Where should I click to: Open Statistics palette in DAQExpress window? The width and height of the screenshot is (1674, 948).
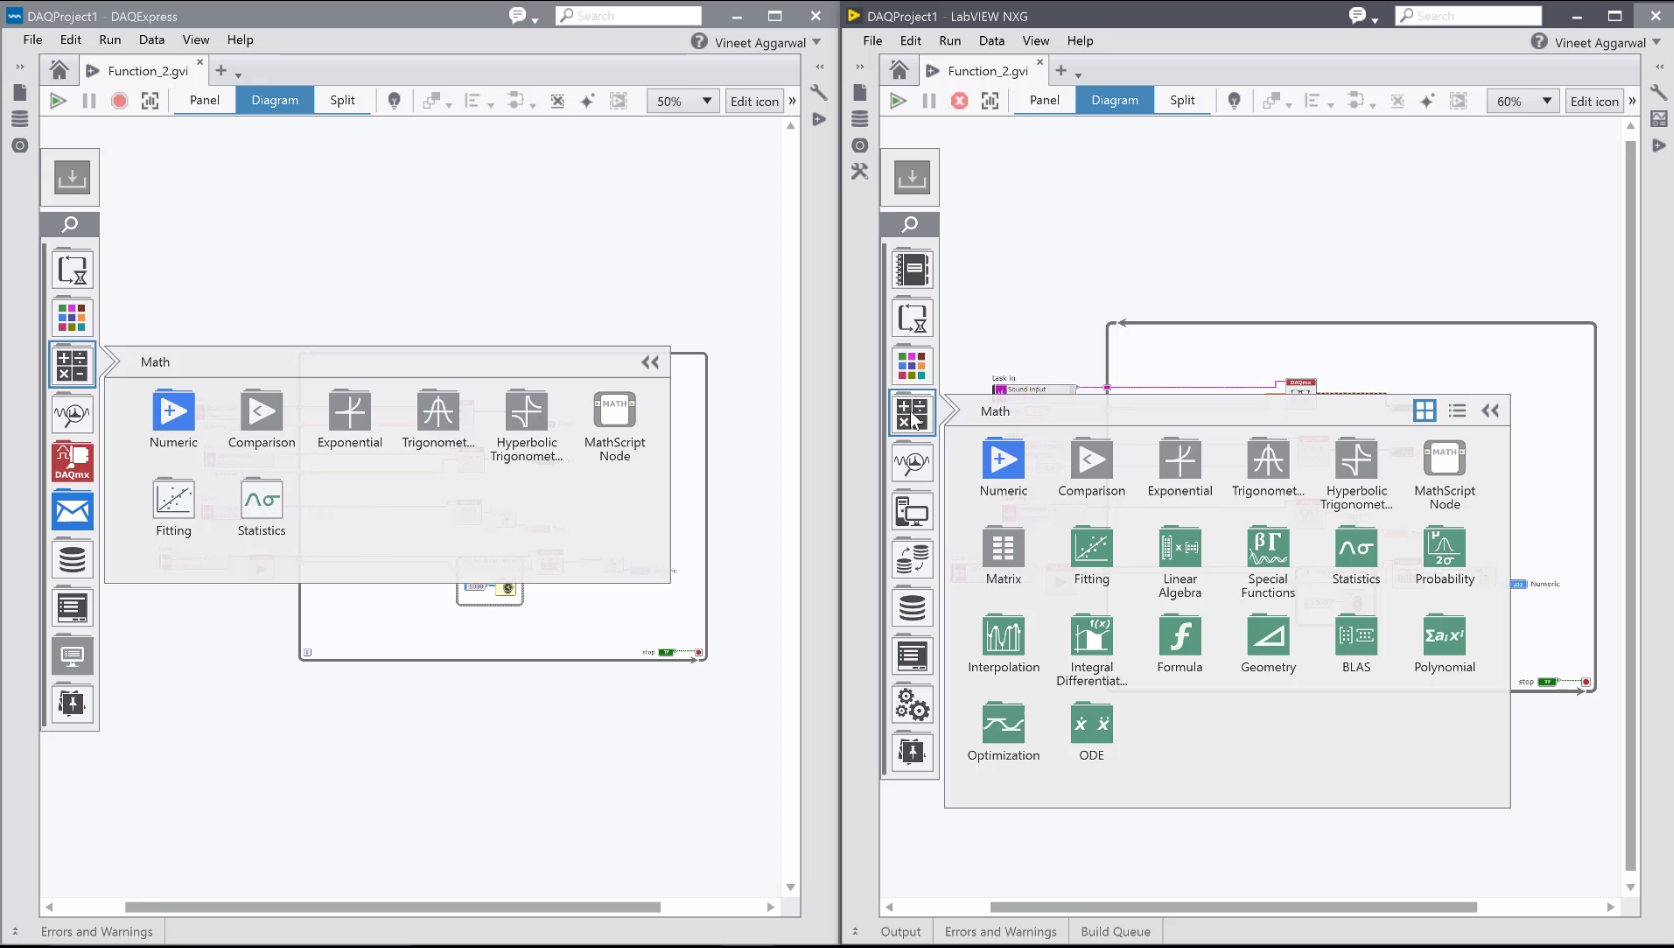(261, 508)
